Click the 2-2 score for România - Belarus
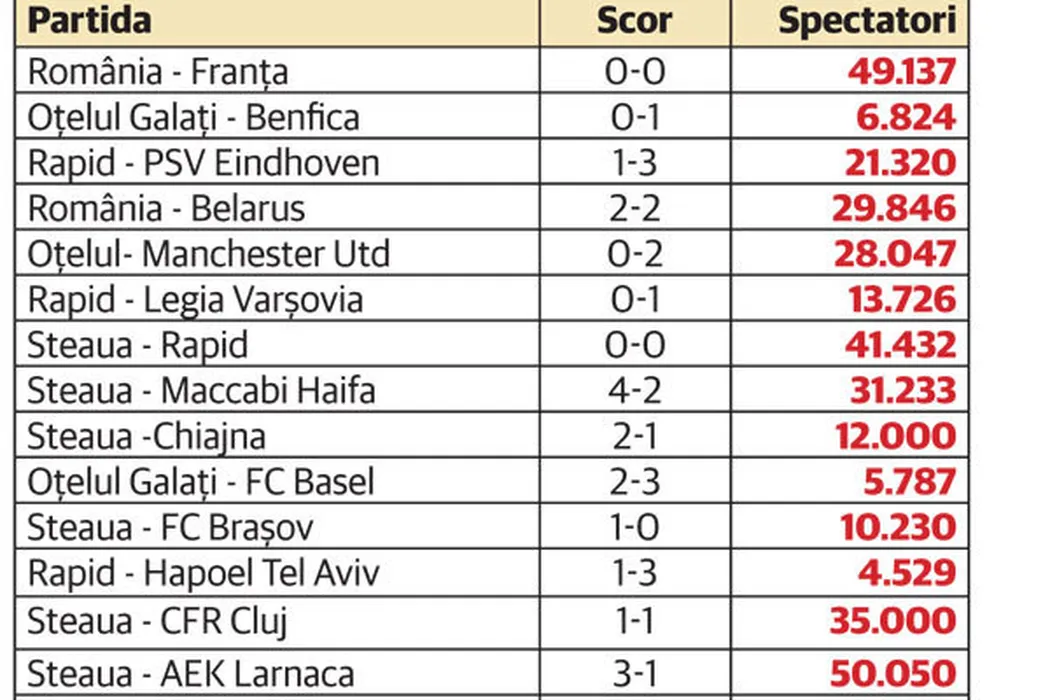This screenshot has width=1050, height=700. coord(637,209)
